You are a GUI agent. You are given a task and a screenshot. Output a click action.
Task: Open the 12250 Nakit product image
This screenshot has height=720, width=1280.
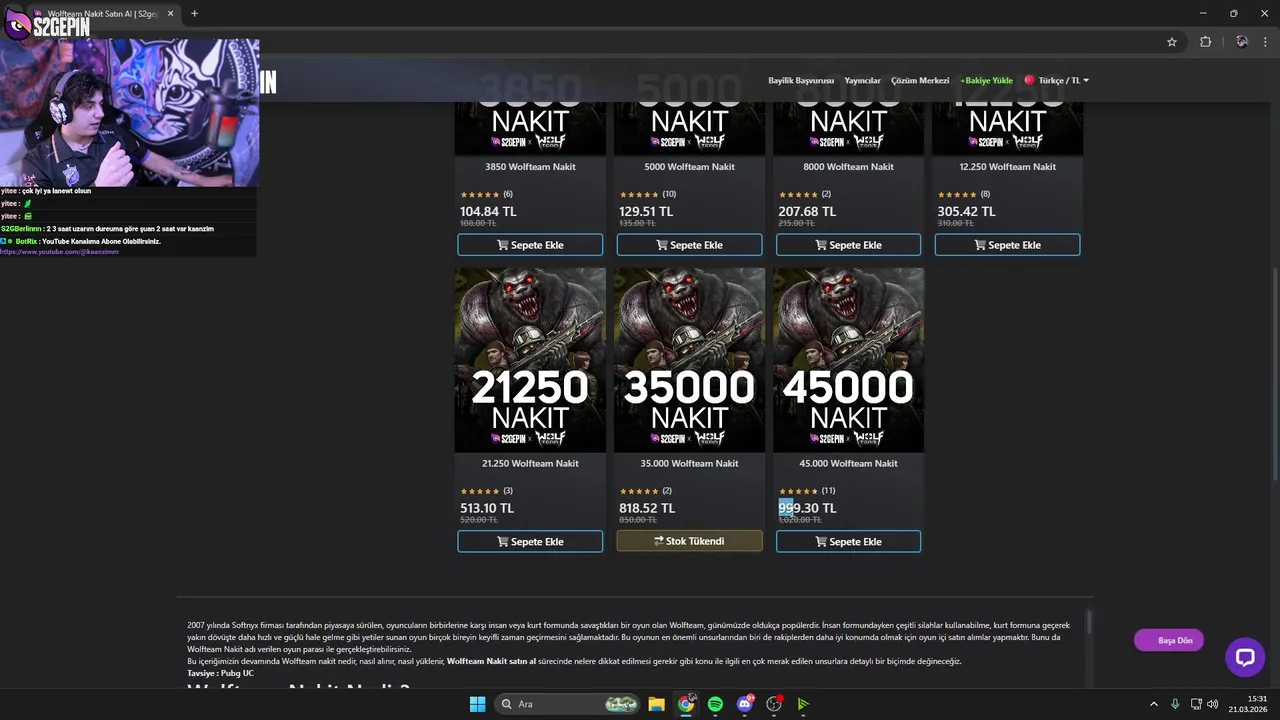[x=1007, y=128]
